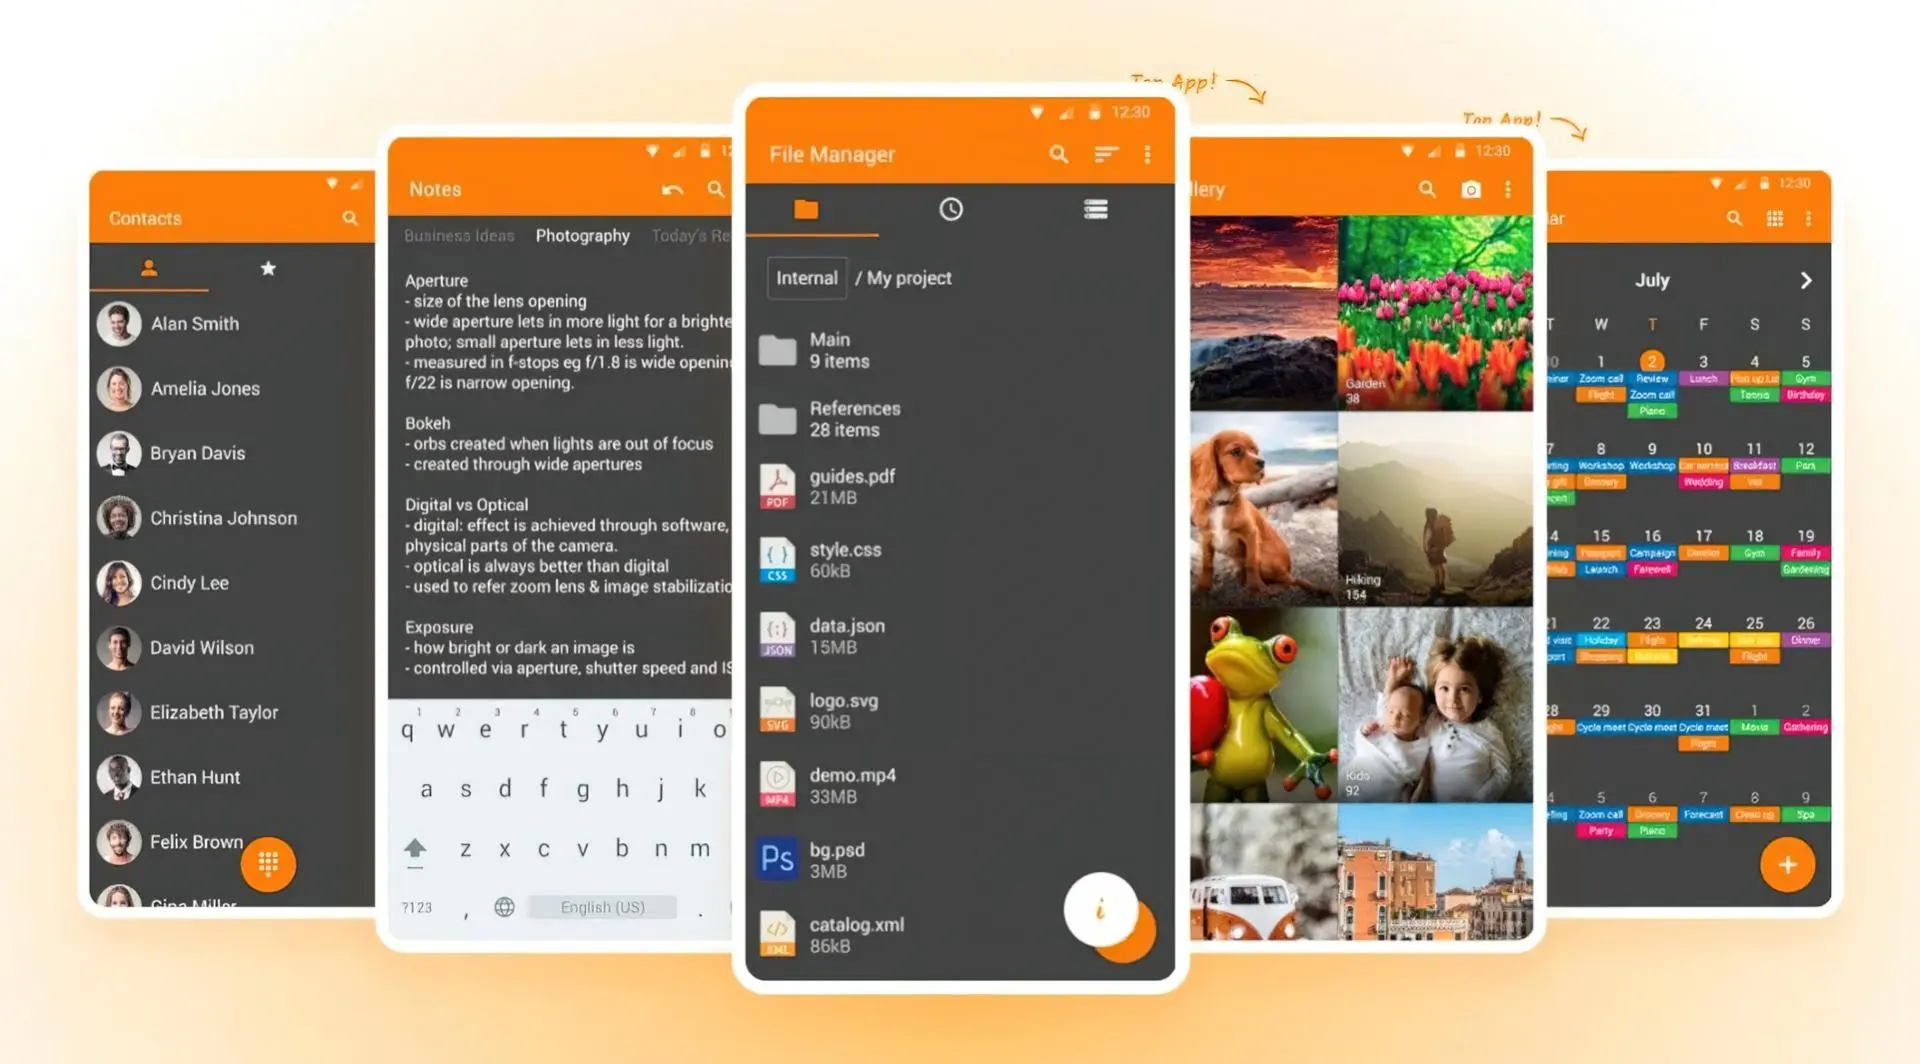1920x1064 pixels.
Task: Open the three-dot menu in File Manager
Action: [x=1147, y=154]
